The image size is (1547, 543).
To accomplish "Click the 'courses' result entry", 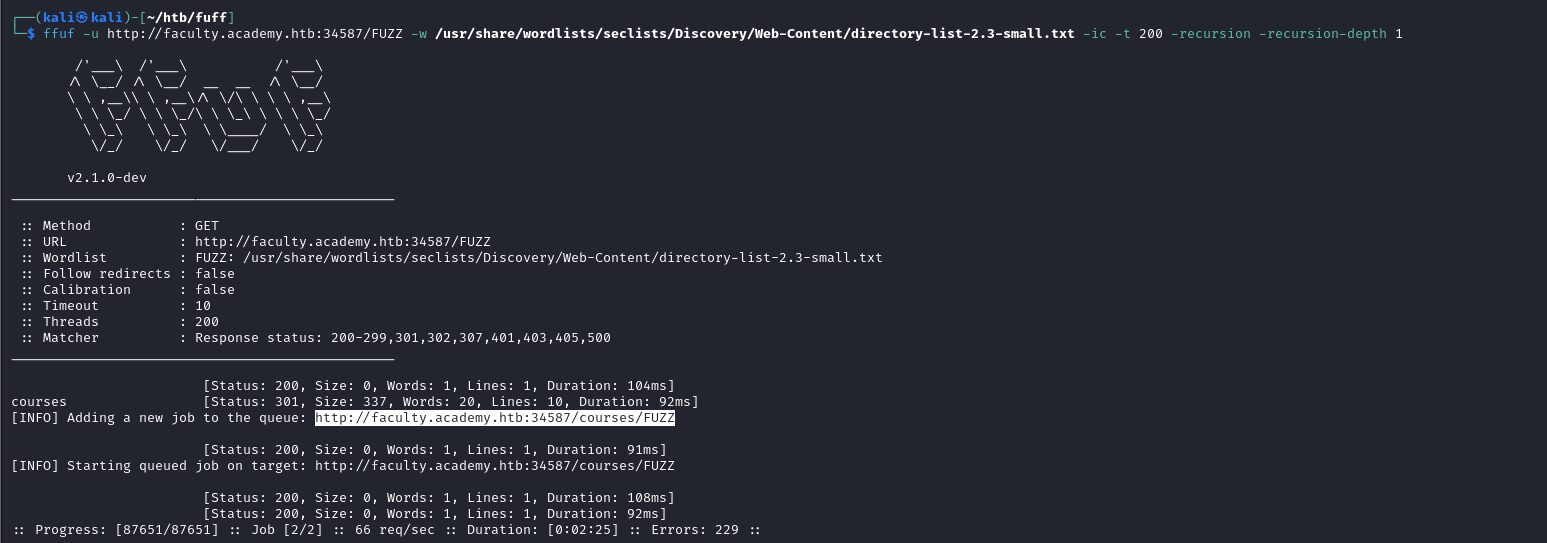I will coord(39,402).
